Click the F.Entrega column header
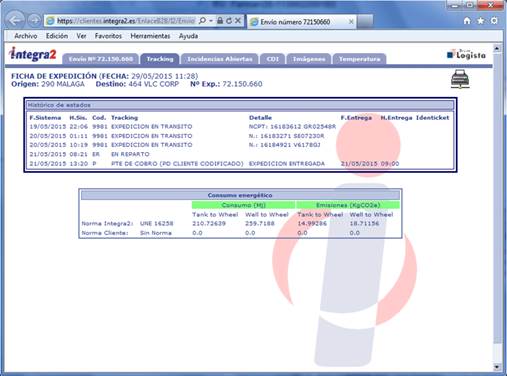This screenshot has height=376, width=507. (356, 118)
